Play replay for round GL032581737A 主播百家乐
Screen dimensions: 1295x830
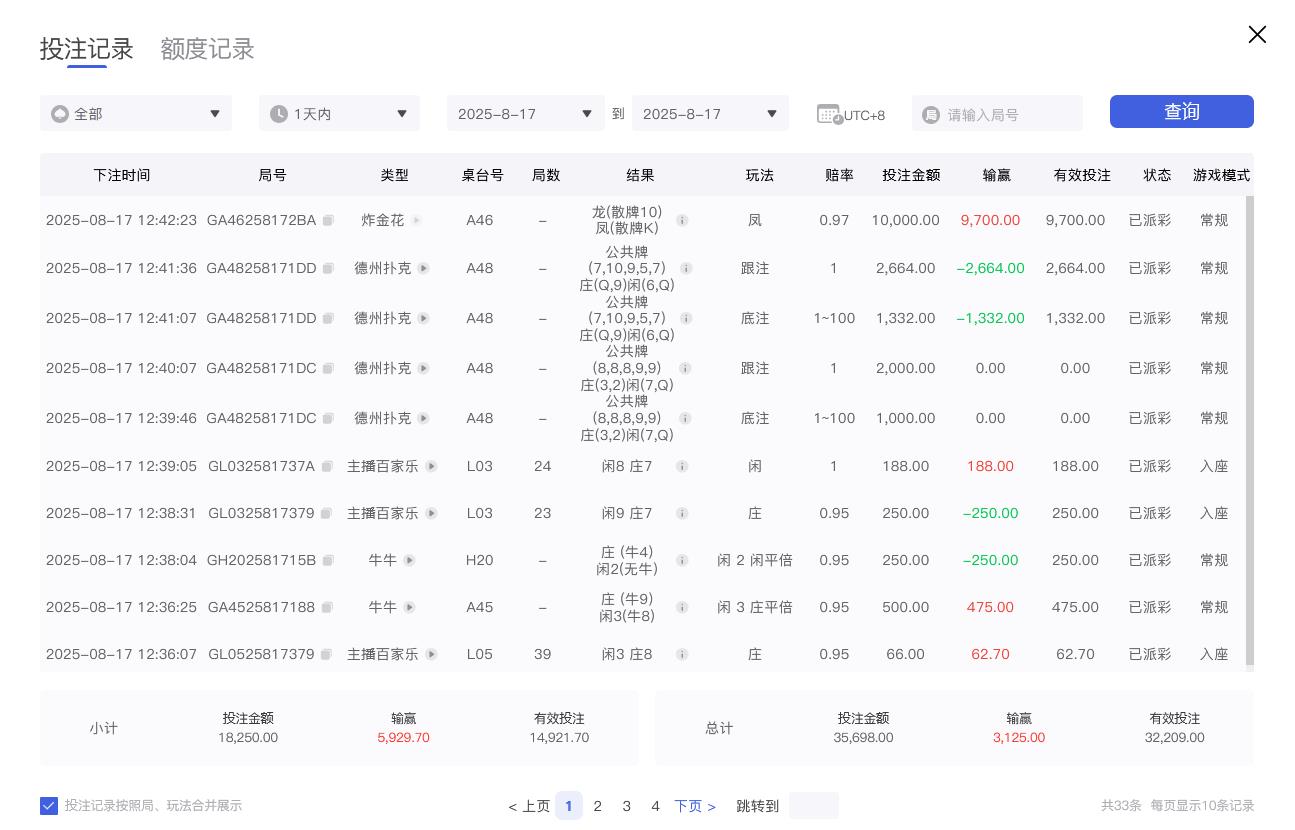(x=431, y=466)
